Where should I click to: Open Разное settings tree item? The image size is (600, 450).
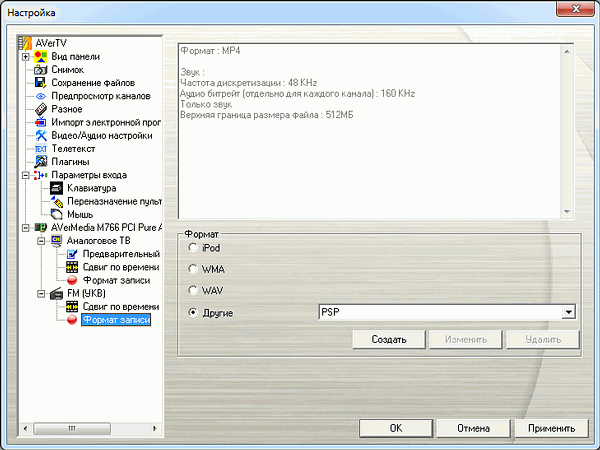point(67,109)
